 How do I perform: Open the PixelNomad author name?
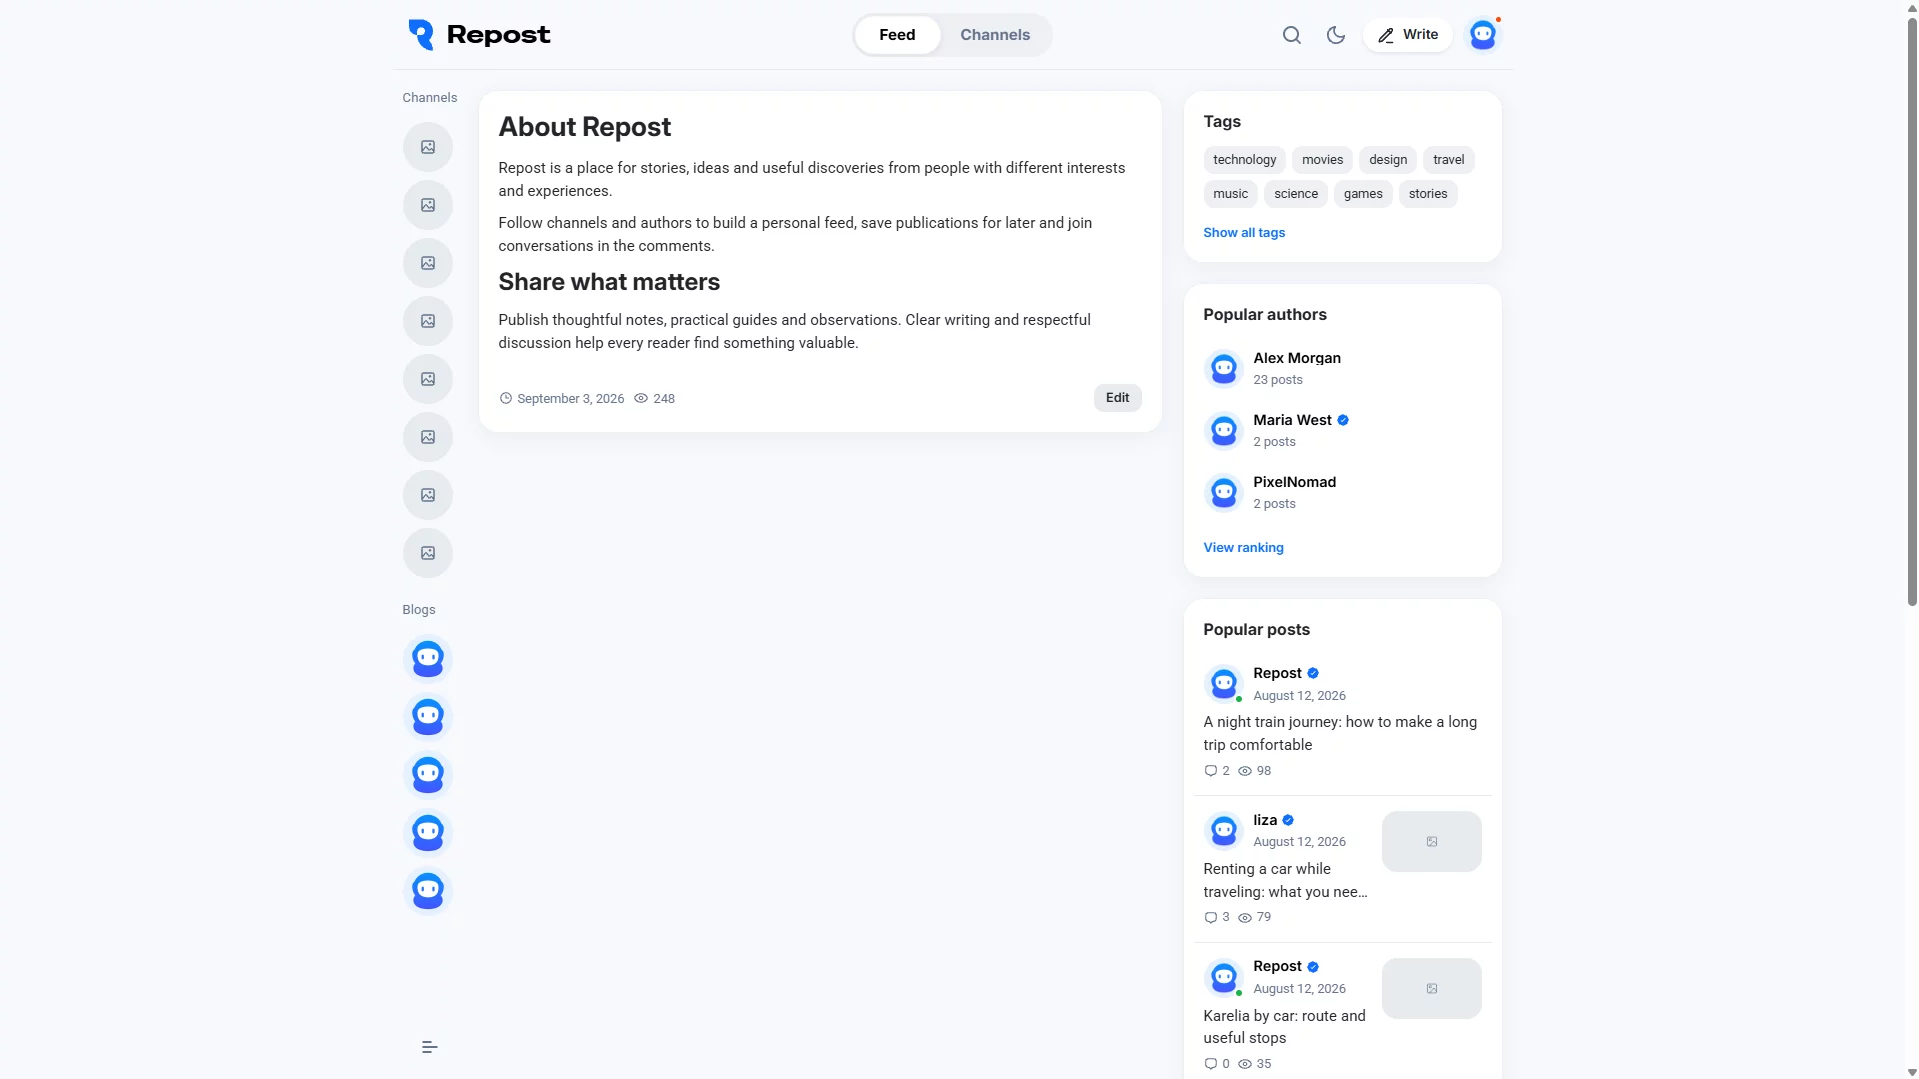tap(1294, 482)
